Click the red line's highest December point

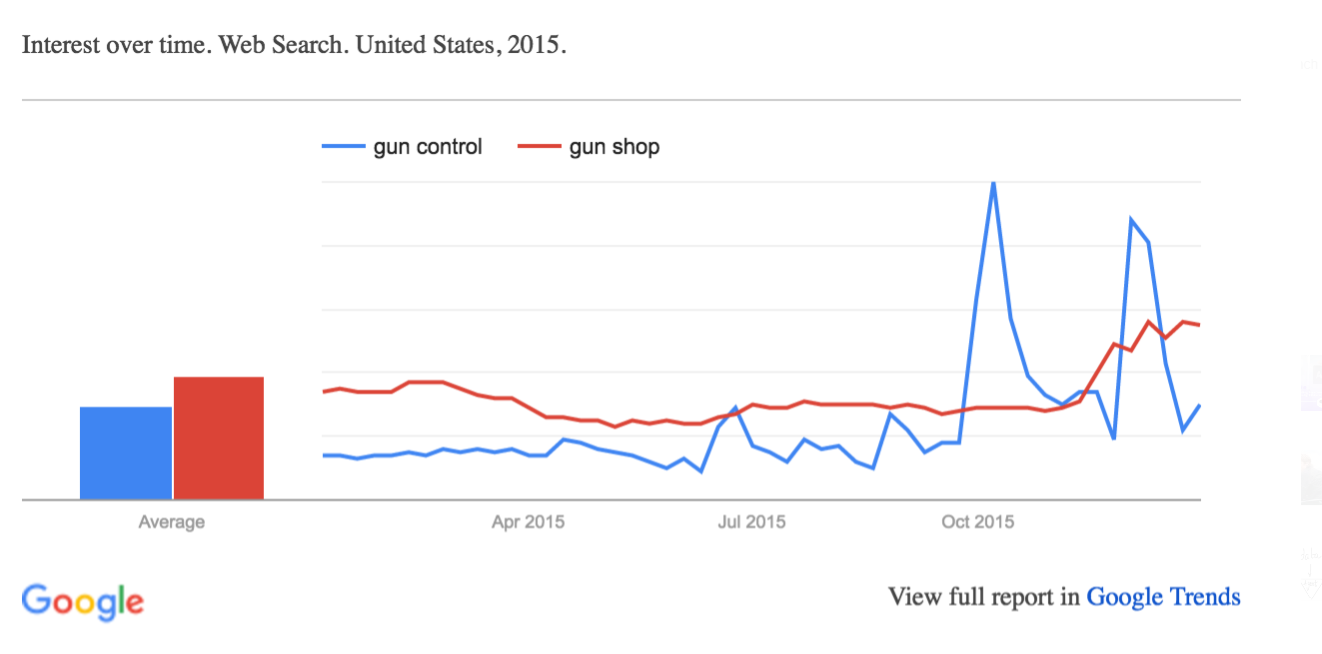(x=1149, y=321)
